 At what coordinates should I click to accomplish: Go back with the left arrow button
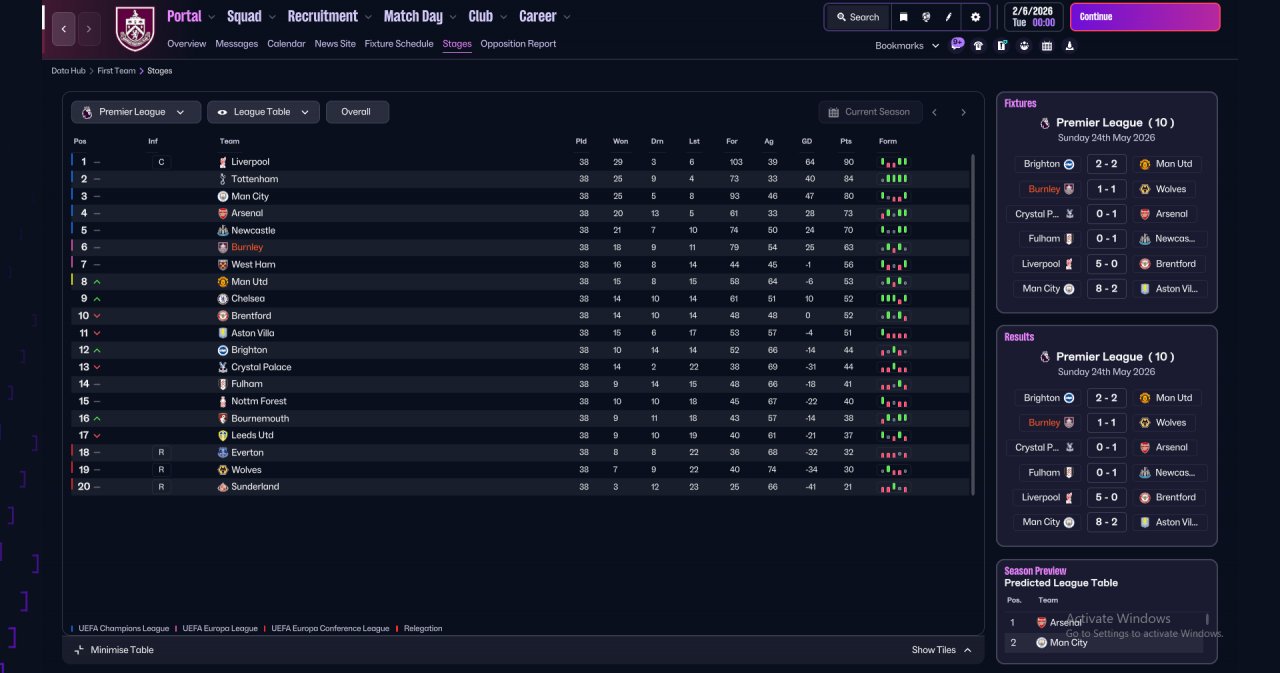click(64, 29)
